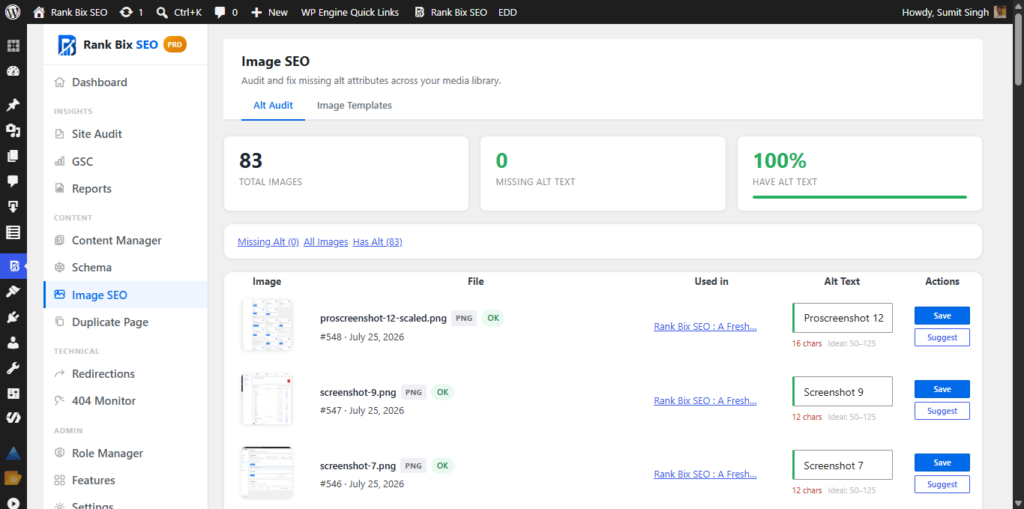Click the user avatar beside Howdy, Sumit Singh
1024x509 pixels.
[1000, 12]
